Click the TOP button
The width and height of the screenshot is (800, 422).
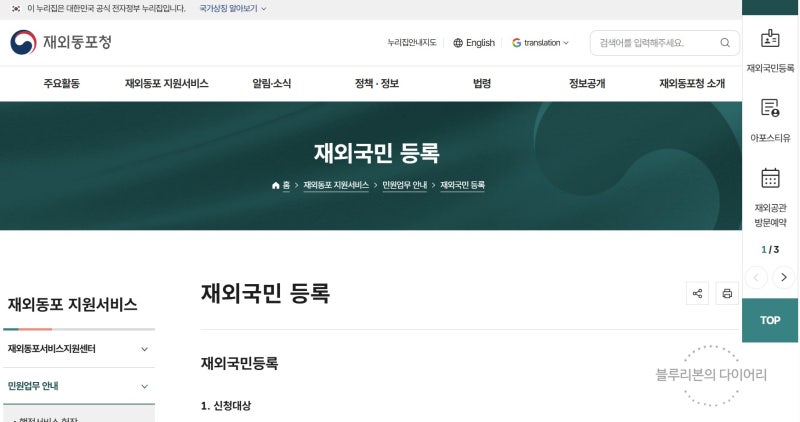770,320
